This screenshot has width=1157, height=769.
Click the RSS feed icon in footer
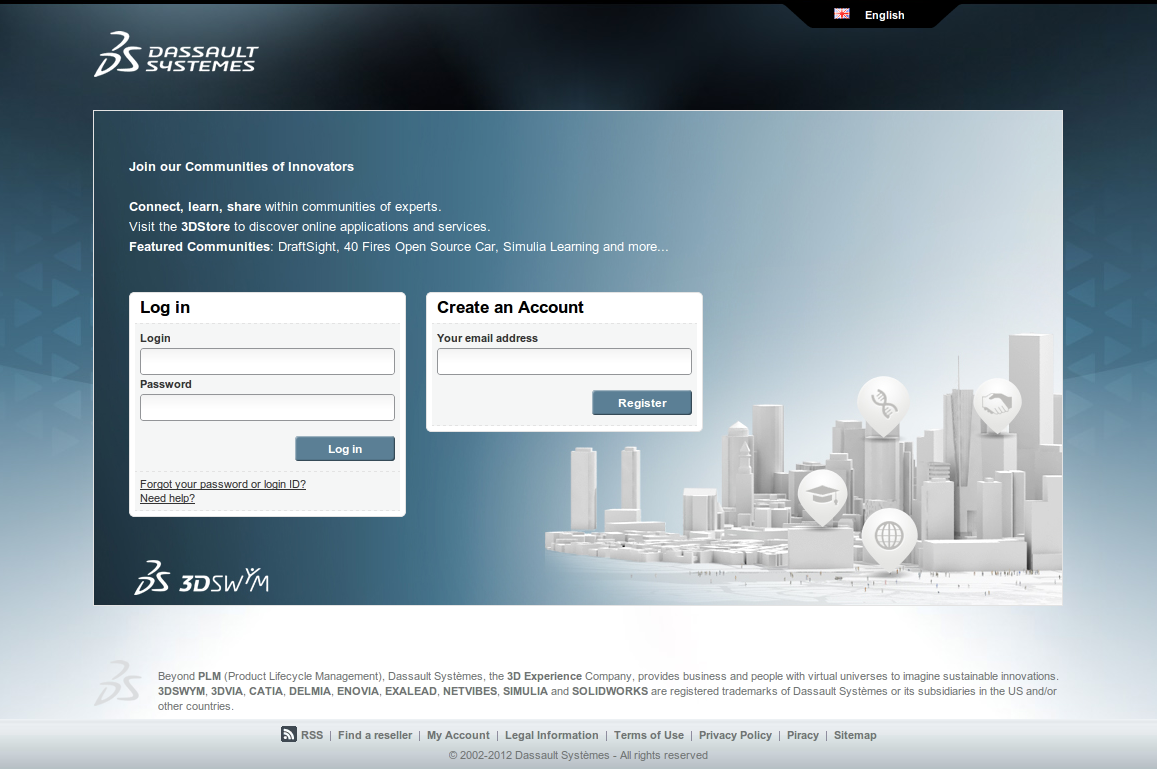[289, 734]
